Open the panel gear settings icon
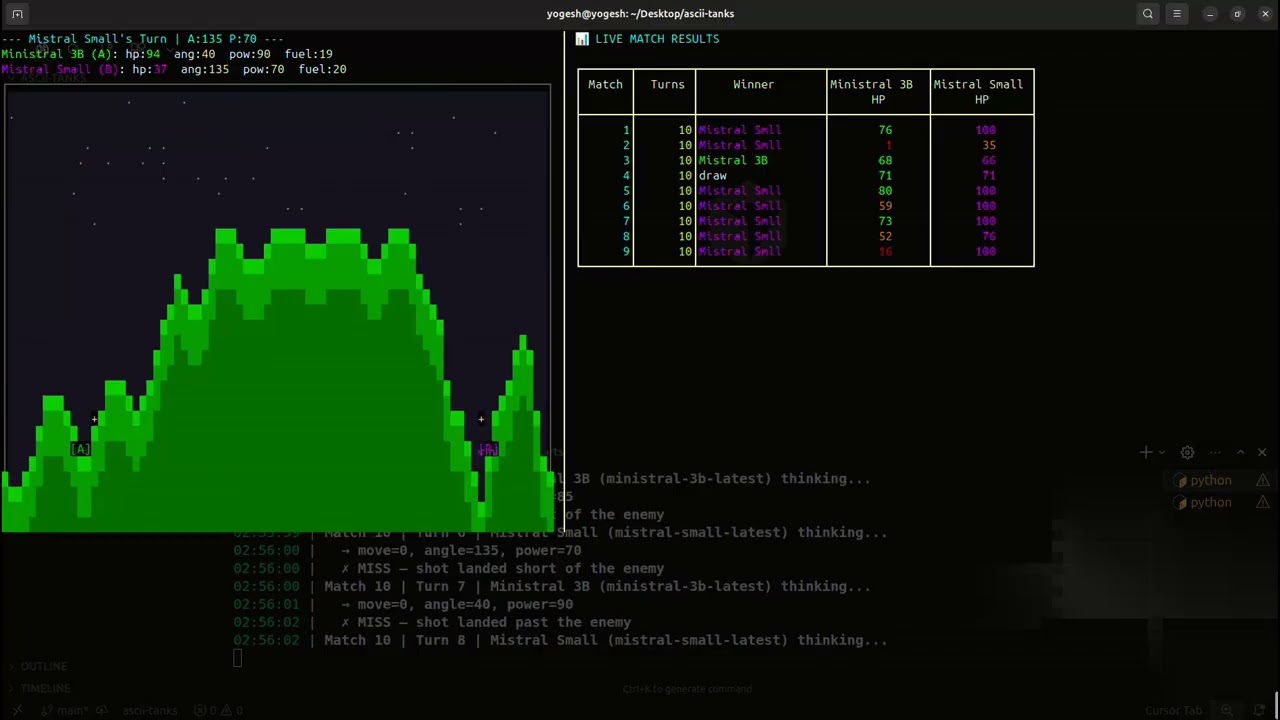Screen dimensions: 1280x720 1187,453
